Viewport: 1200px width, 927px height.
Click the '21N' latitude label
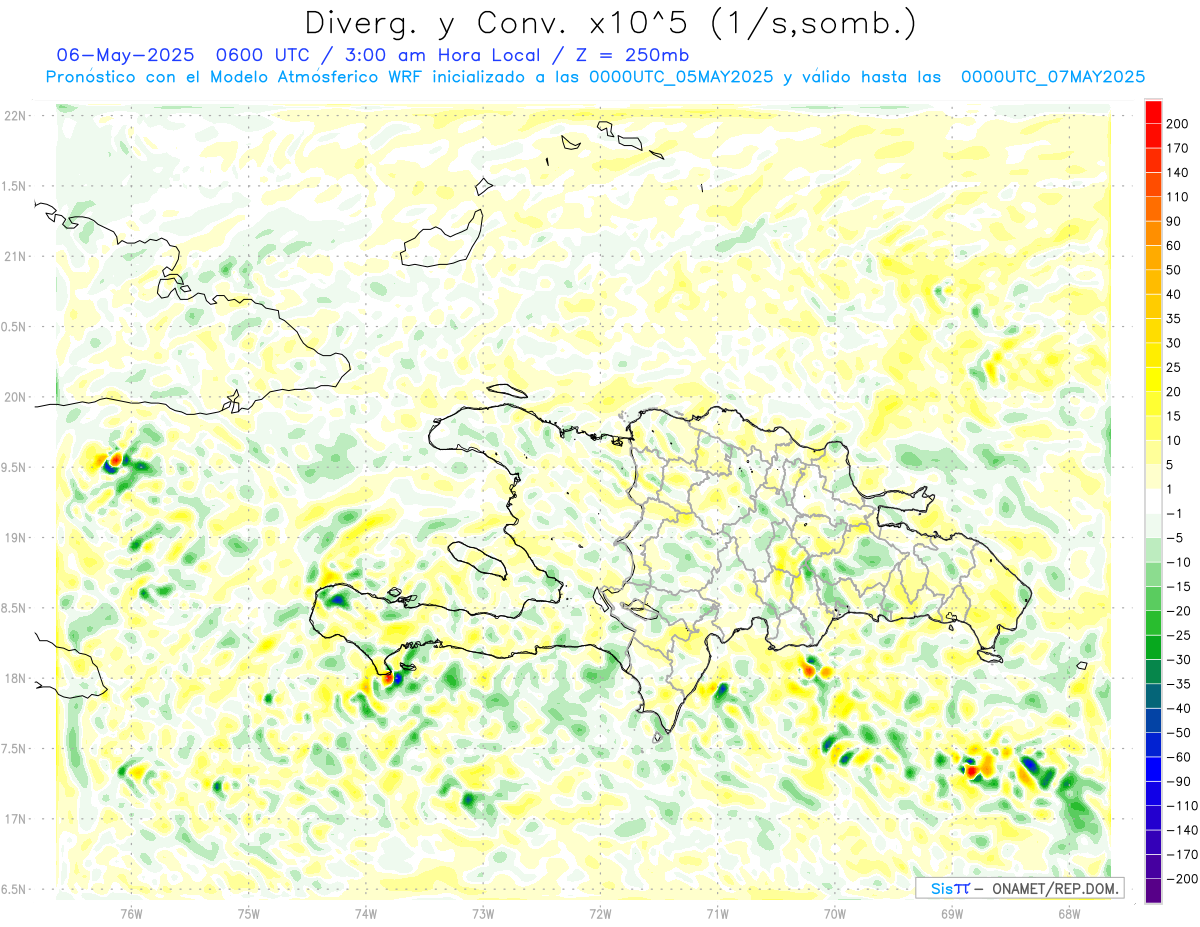(15, 256)
